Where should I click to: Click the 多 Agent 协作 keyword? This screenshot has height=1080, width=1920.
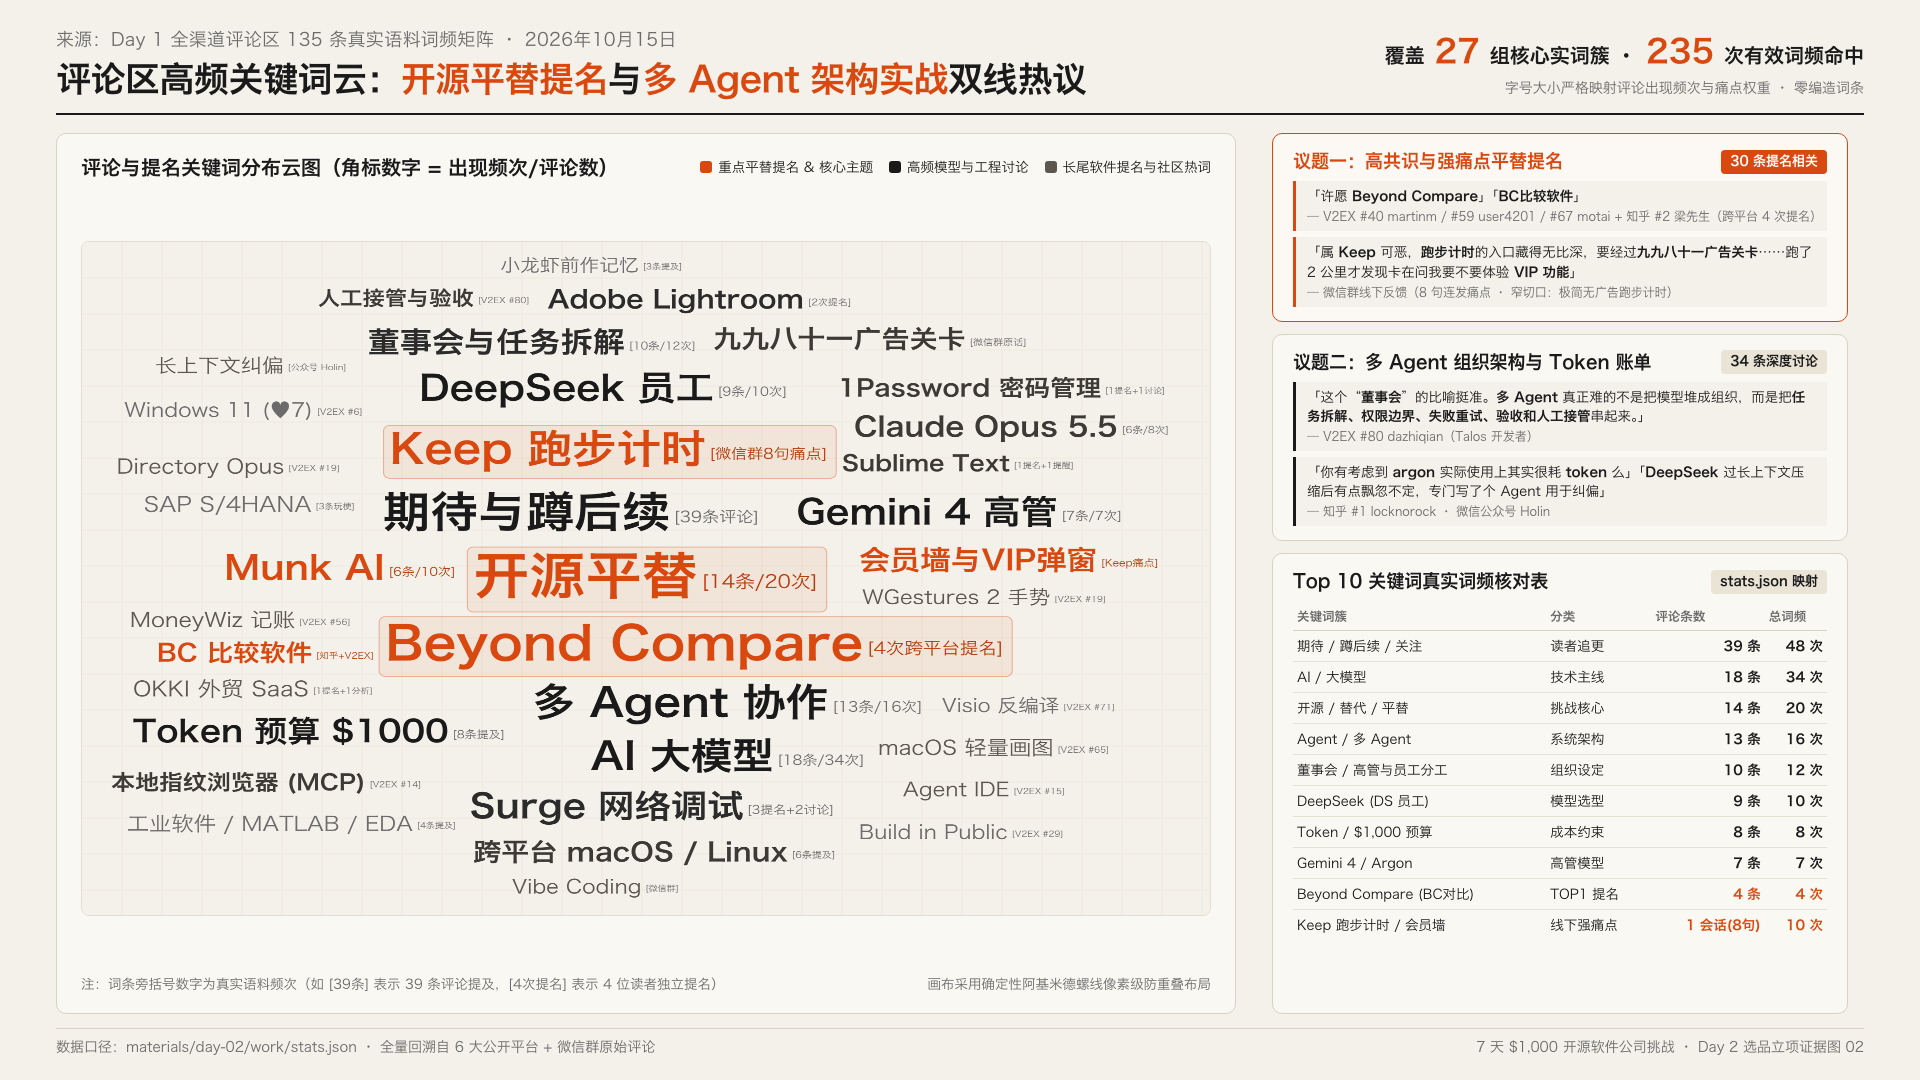tap(680, 703)
